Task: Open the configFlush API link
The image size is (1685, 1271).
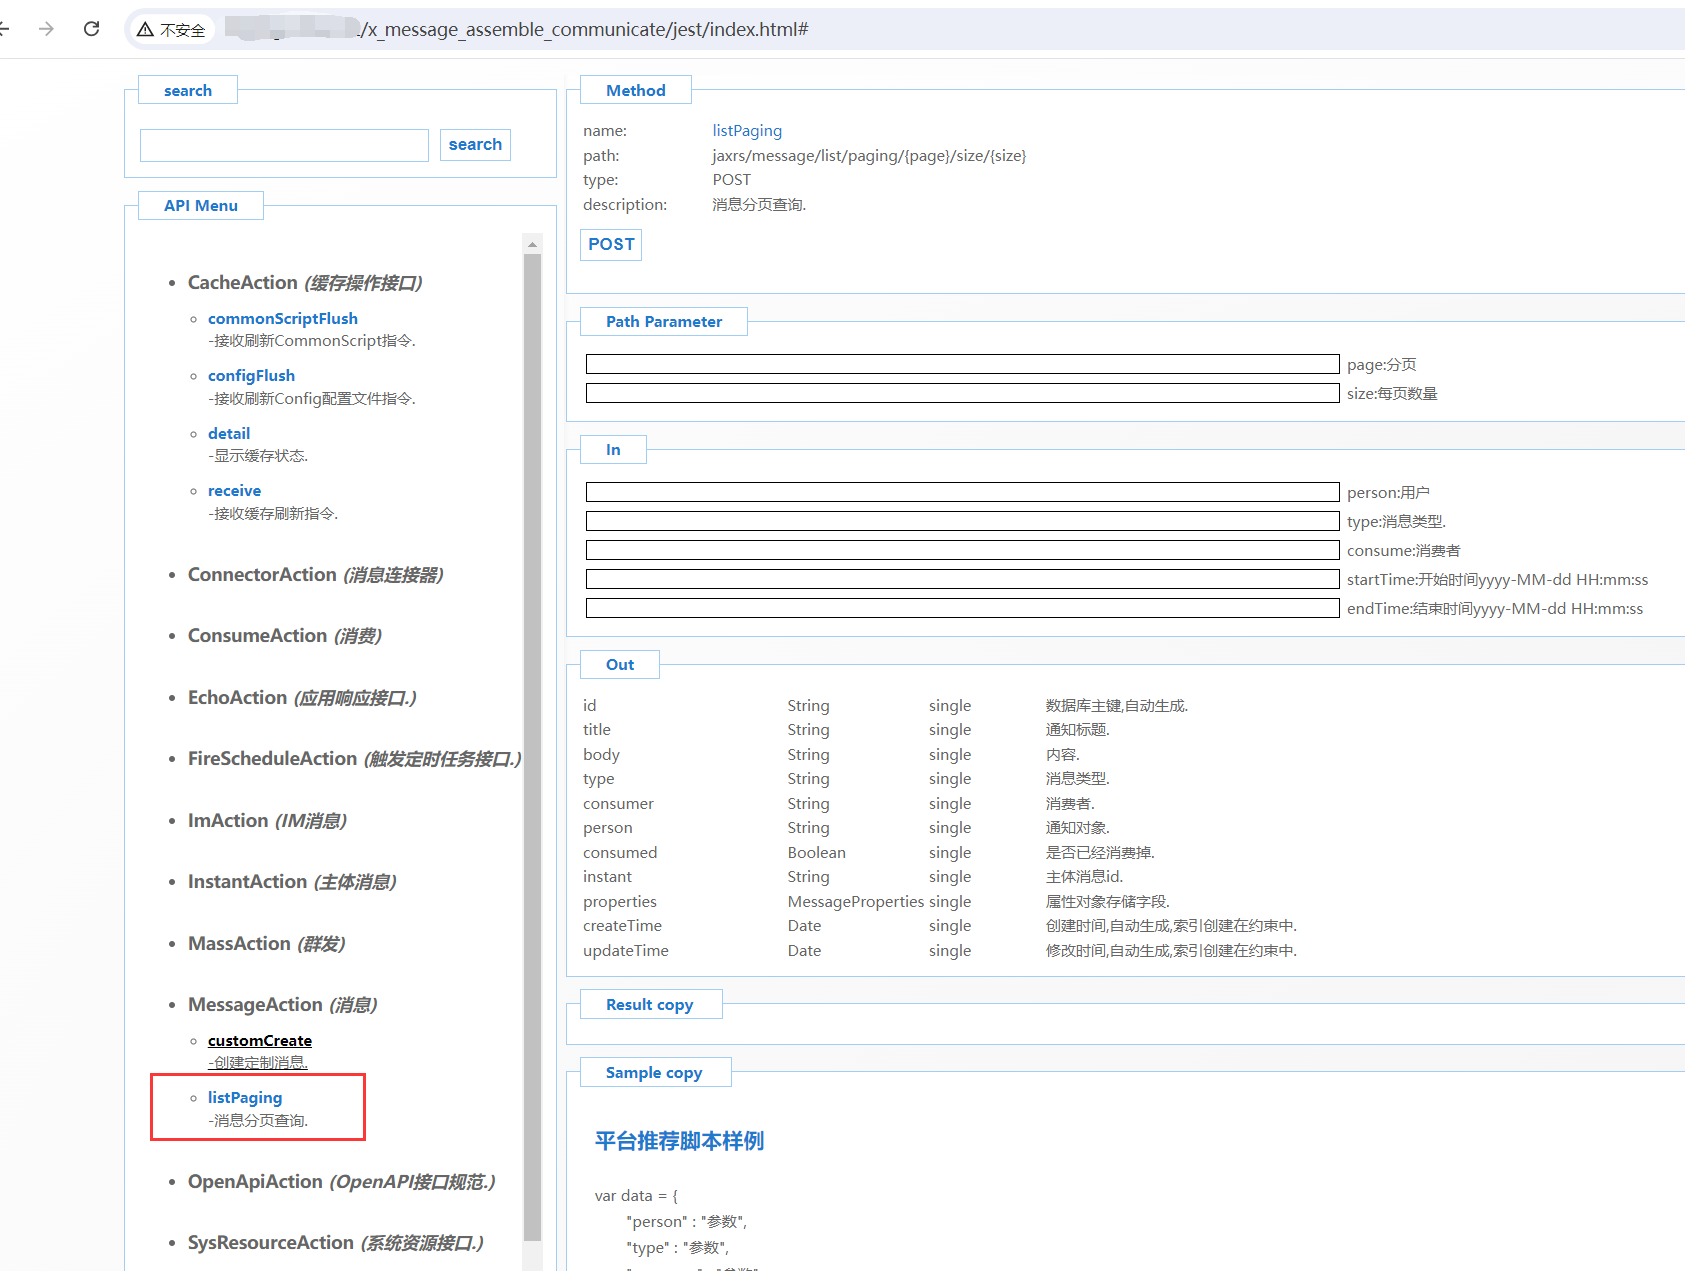Action: [x=251, y=376]
